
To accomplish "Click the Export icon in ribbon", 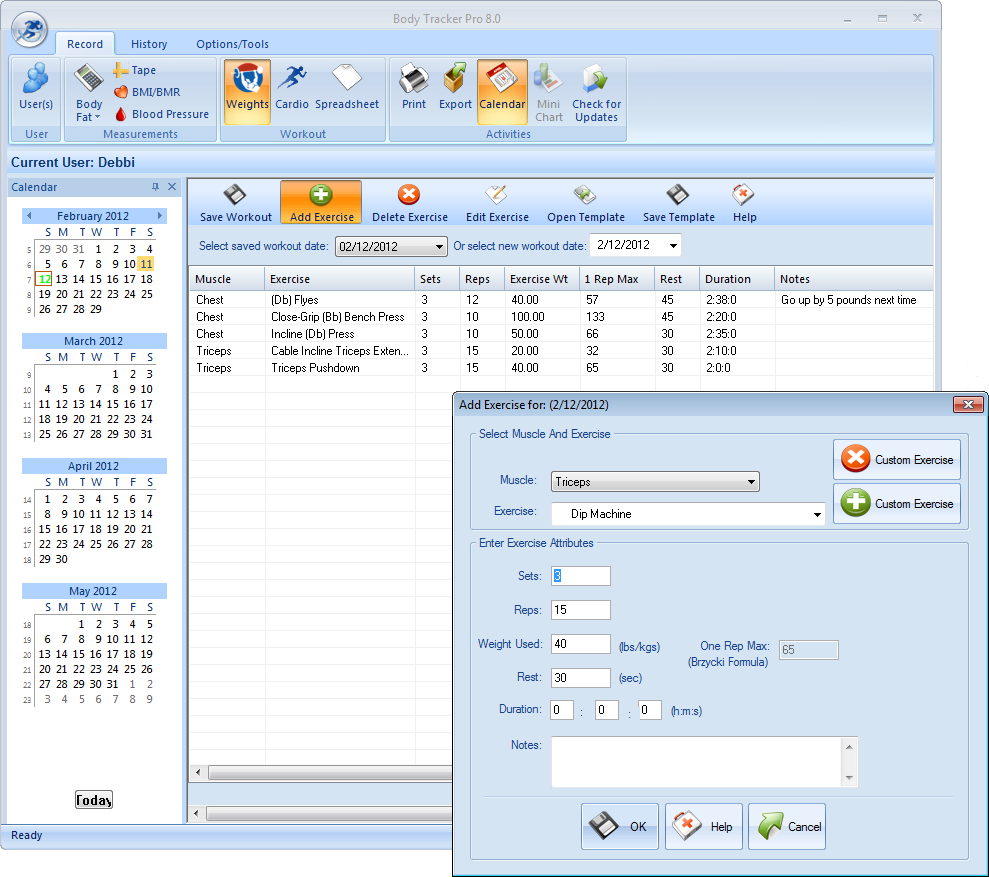I will 455,88.
